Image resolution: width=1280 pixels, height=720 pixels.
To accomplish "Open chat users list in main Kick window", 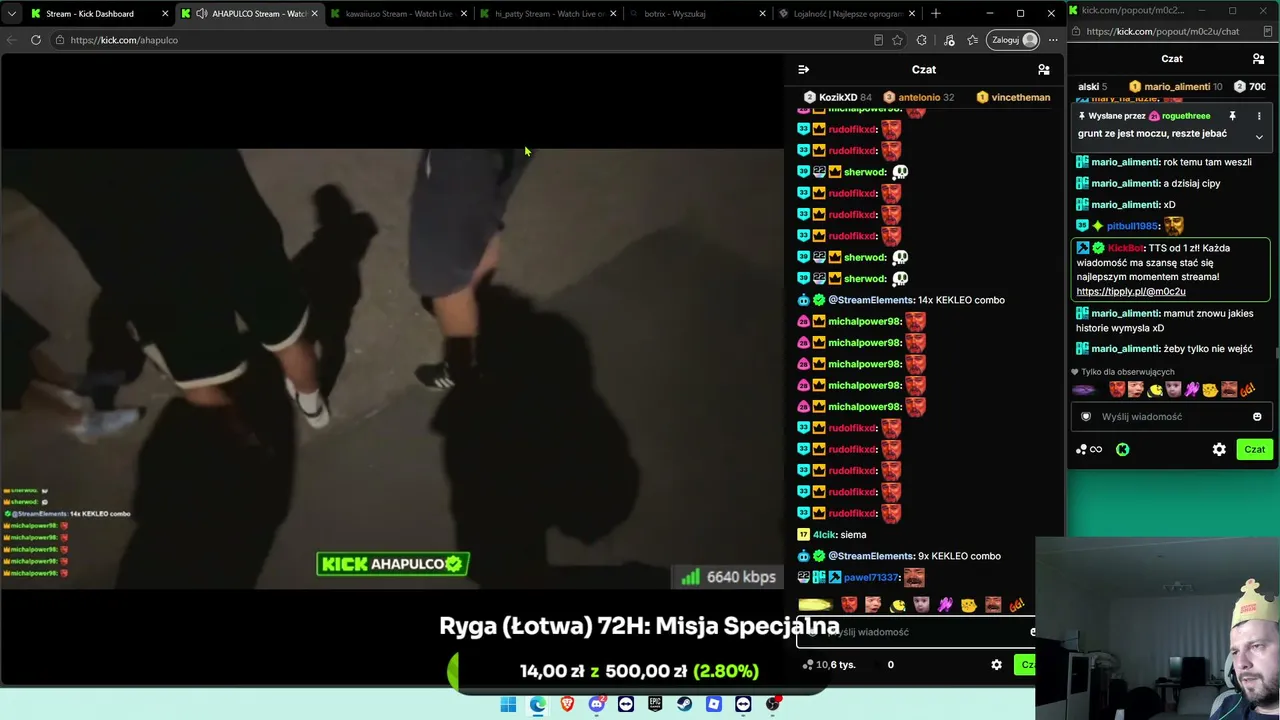I will [x=1043, y=70].
